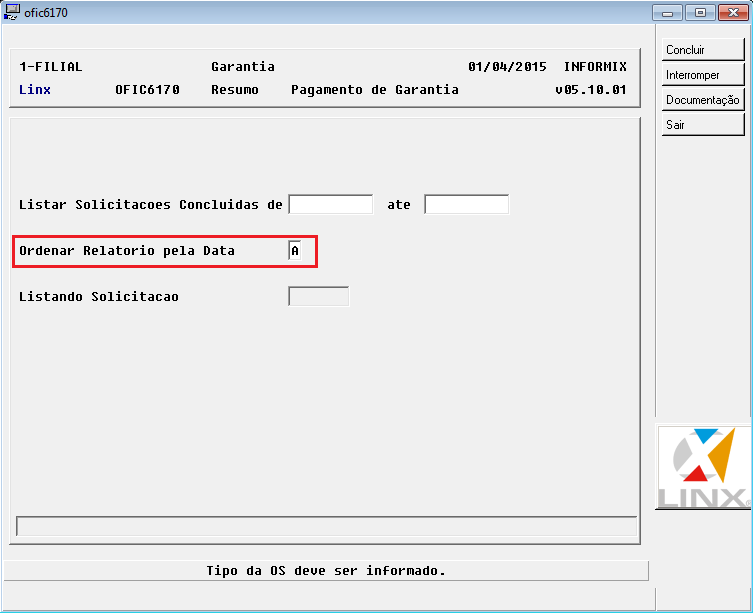Click the 'Resumo' header text
Viewport: 753px width, 613px height.
(x=235, y=90)
